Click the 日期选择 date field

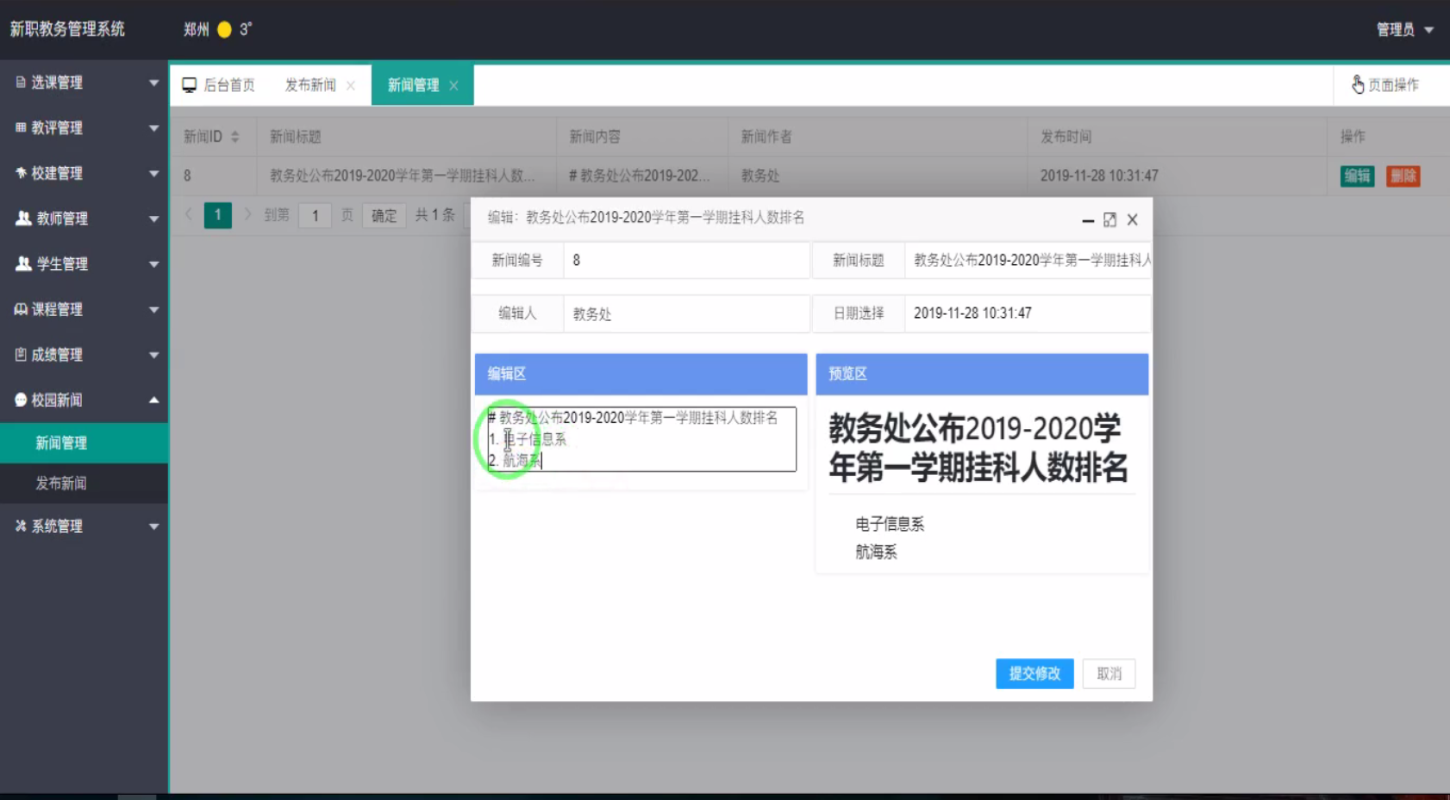coord(1027,313)
